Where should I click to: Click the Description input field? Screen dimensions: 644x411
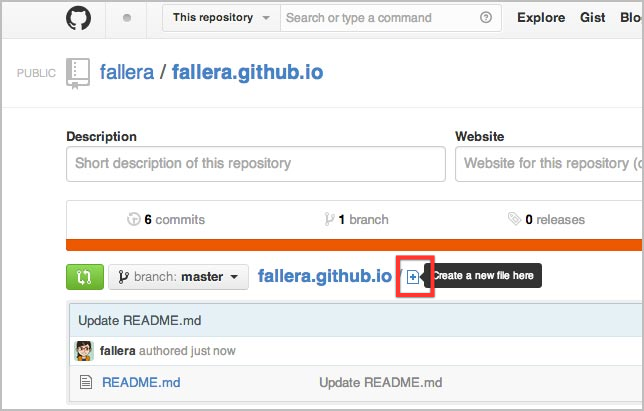(256, 164)
